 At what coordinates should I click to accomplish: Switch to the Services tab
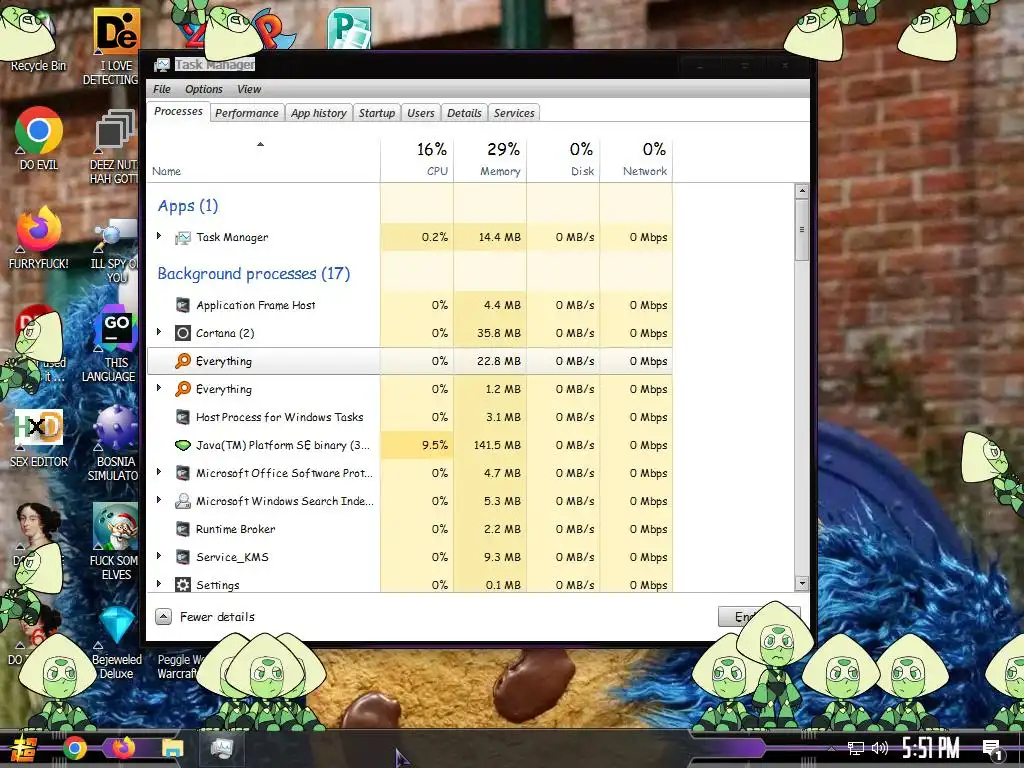pos(514,113)
